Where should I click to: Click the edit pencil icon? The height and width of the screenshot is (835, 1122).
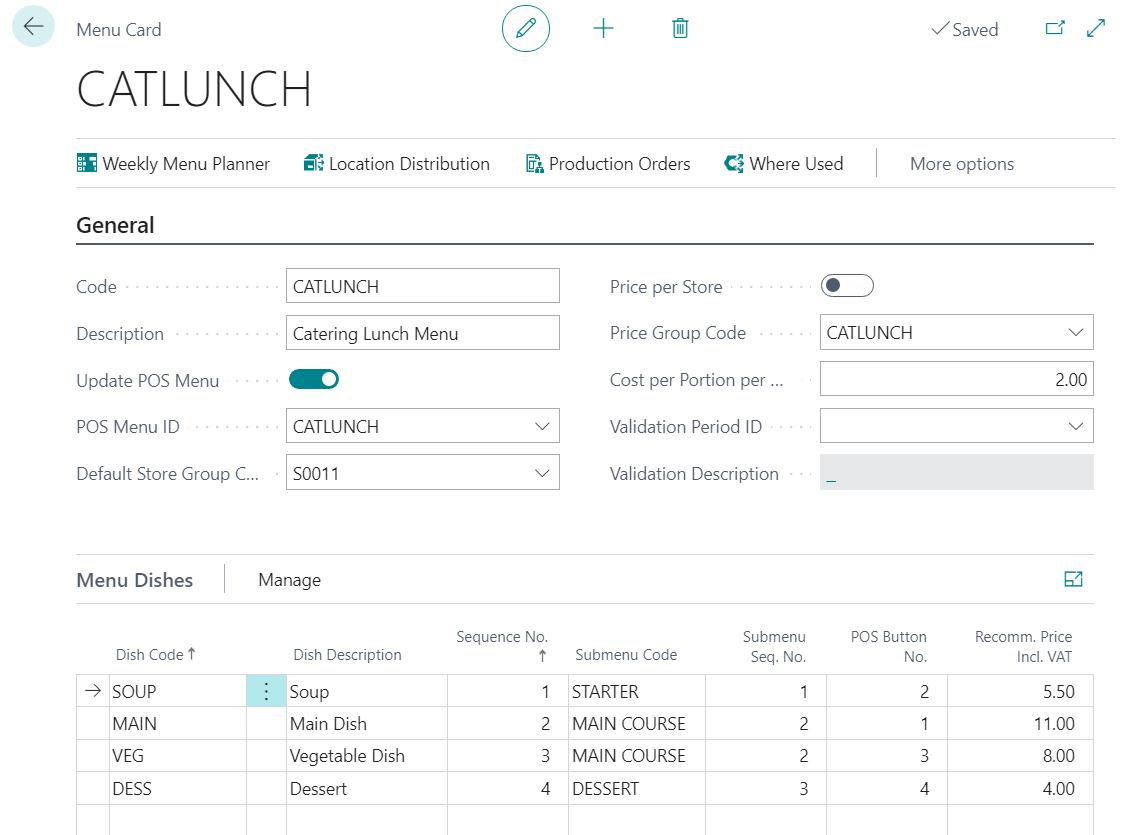point(526,29)
